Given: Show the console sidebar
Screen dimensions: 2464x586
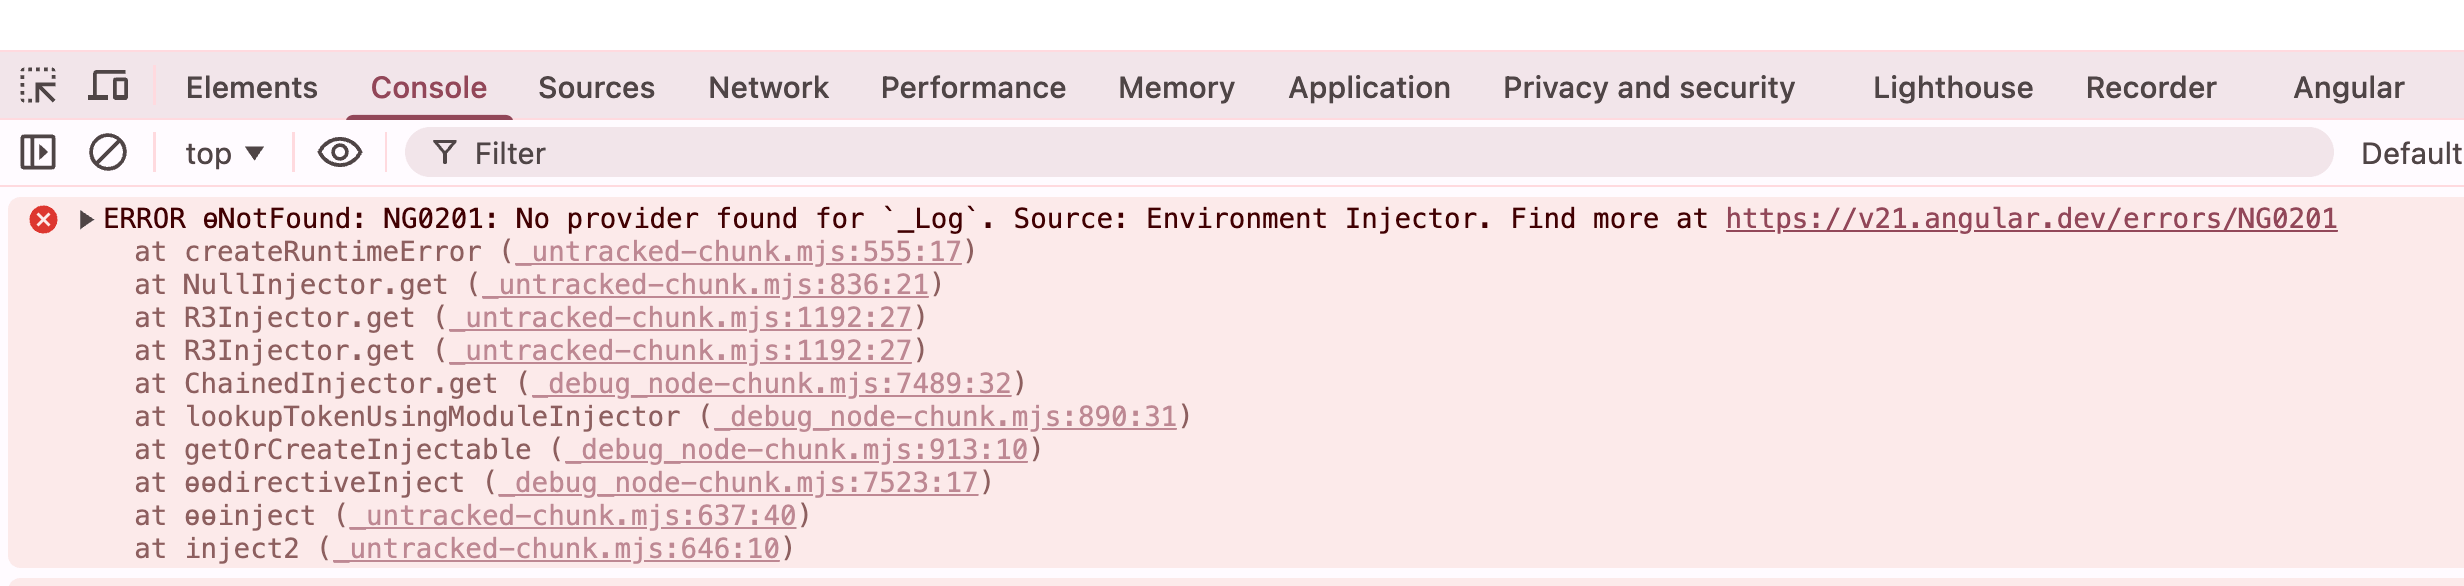Looking at the screenshot, I should pyautogui.click(x=38, y=153).
